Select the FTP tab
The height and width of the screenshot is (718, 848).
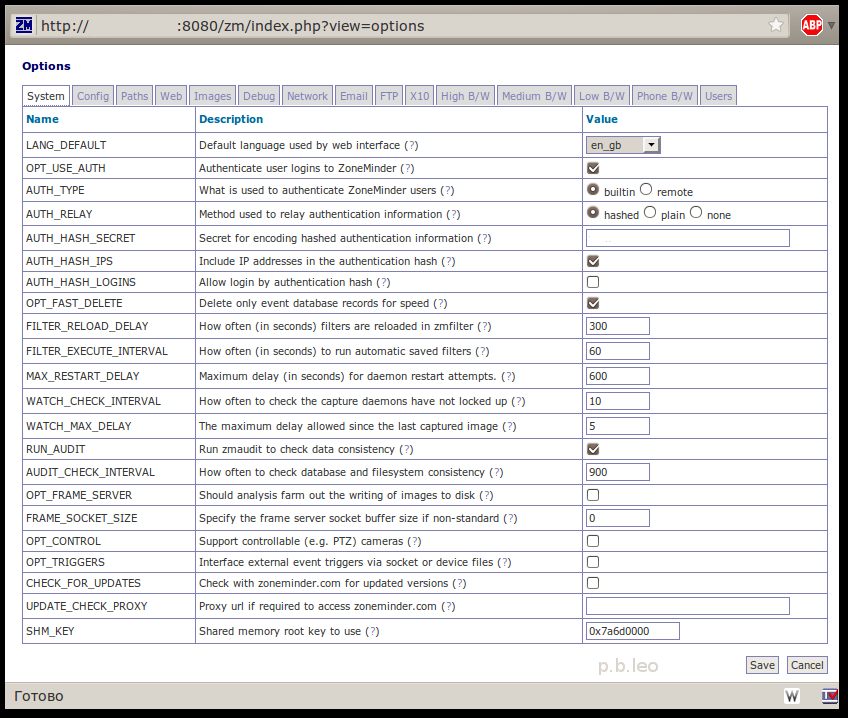pos(389,96)
